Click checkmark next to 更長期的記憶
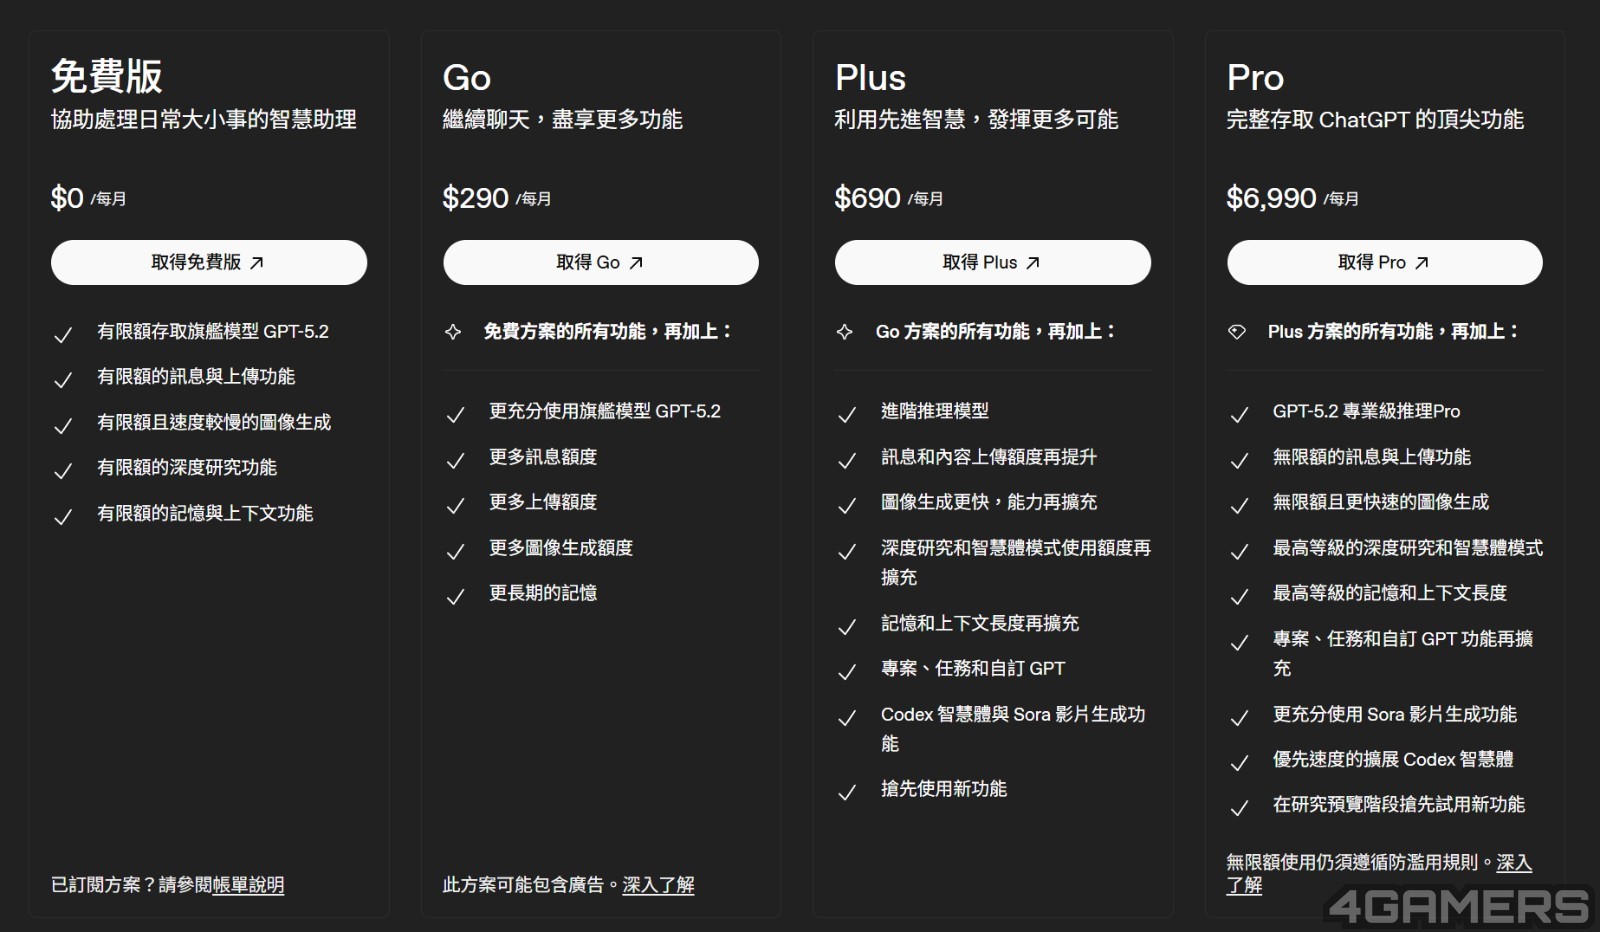The width and height of the screenshot is (1600, 932). tap(455, 597)
